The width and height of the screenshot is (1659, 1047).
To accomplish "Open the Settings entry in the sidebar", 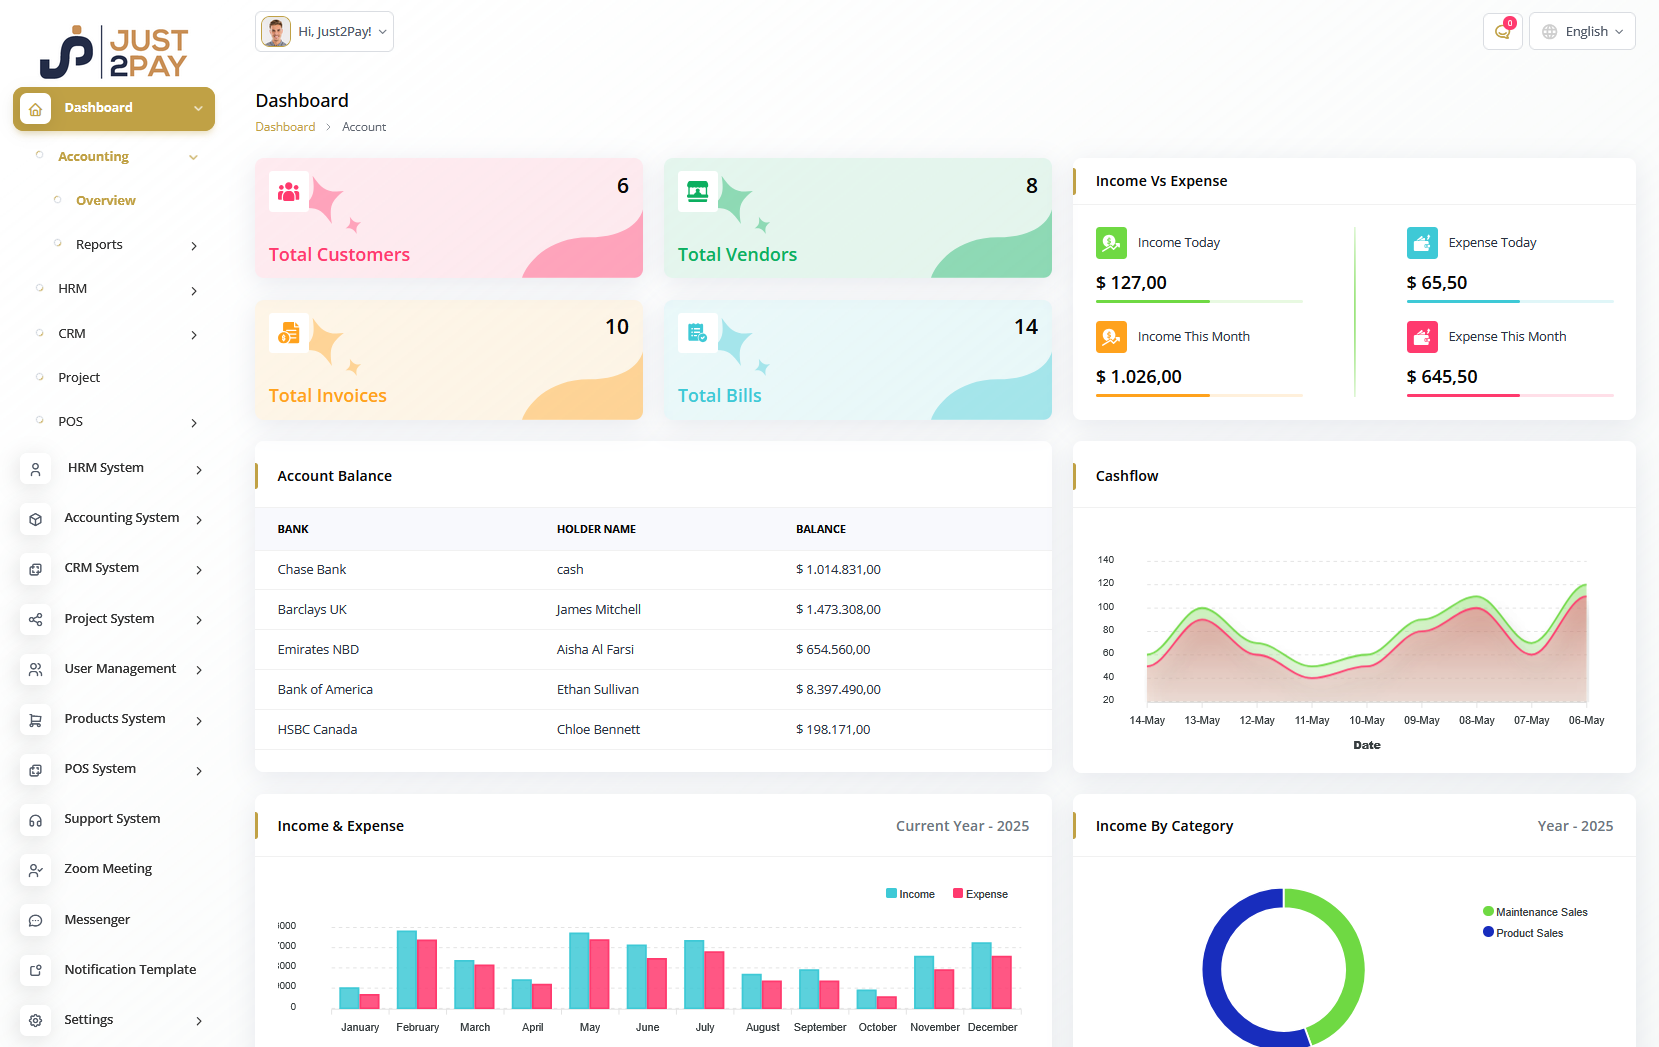I will (89, 1019).
